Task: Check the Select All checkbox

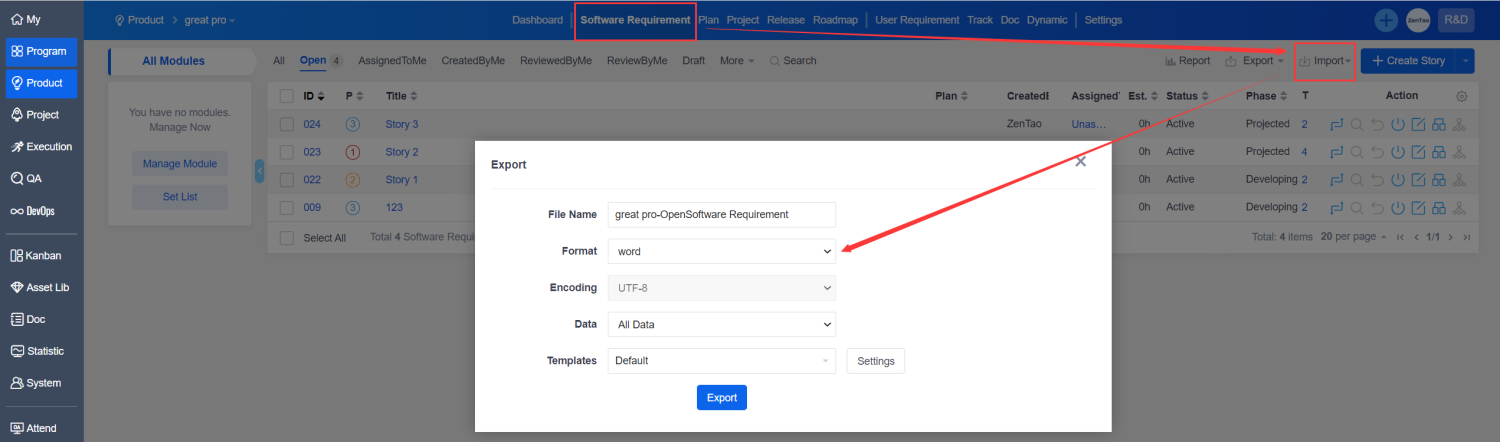Action: (x=287, y=238)
